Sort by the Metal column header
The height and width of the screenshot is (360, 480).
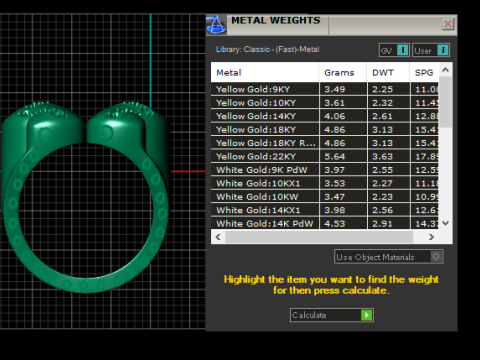265,72
